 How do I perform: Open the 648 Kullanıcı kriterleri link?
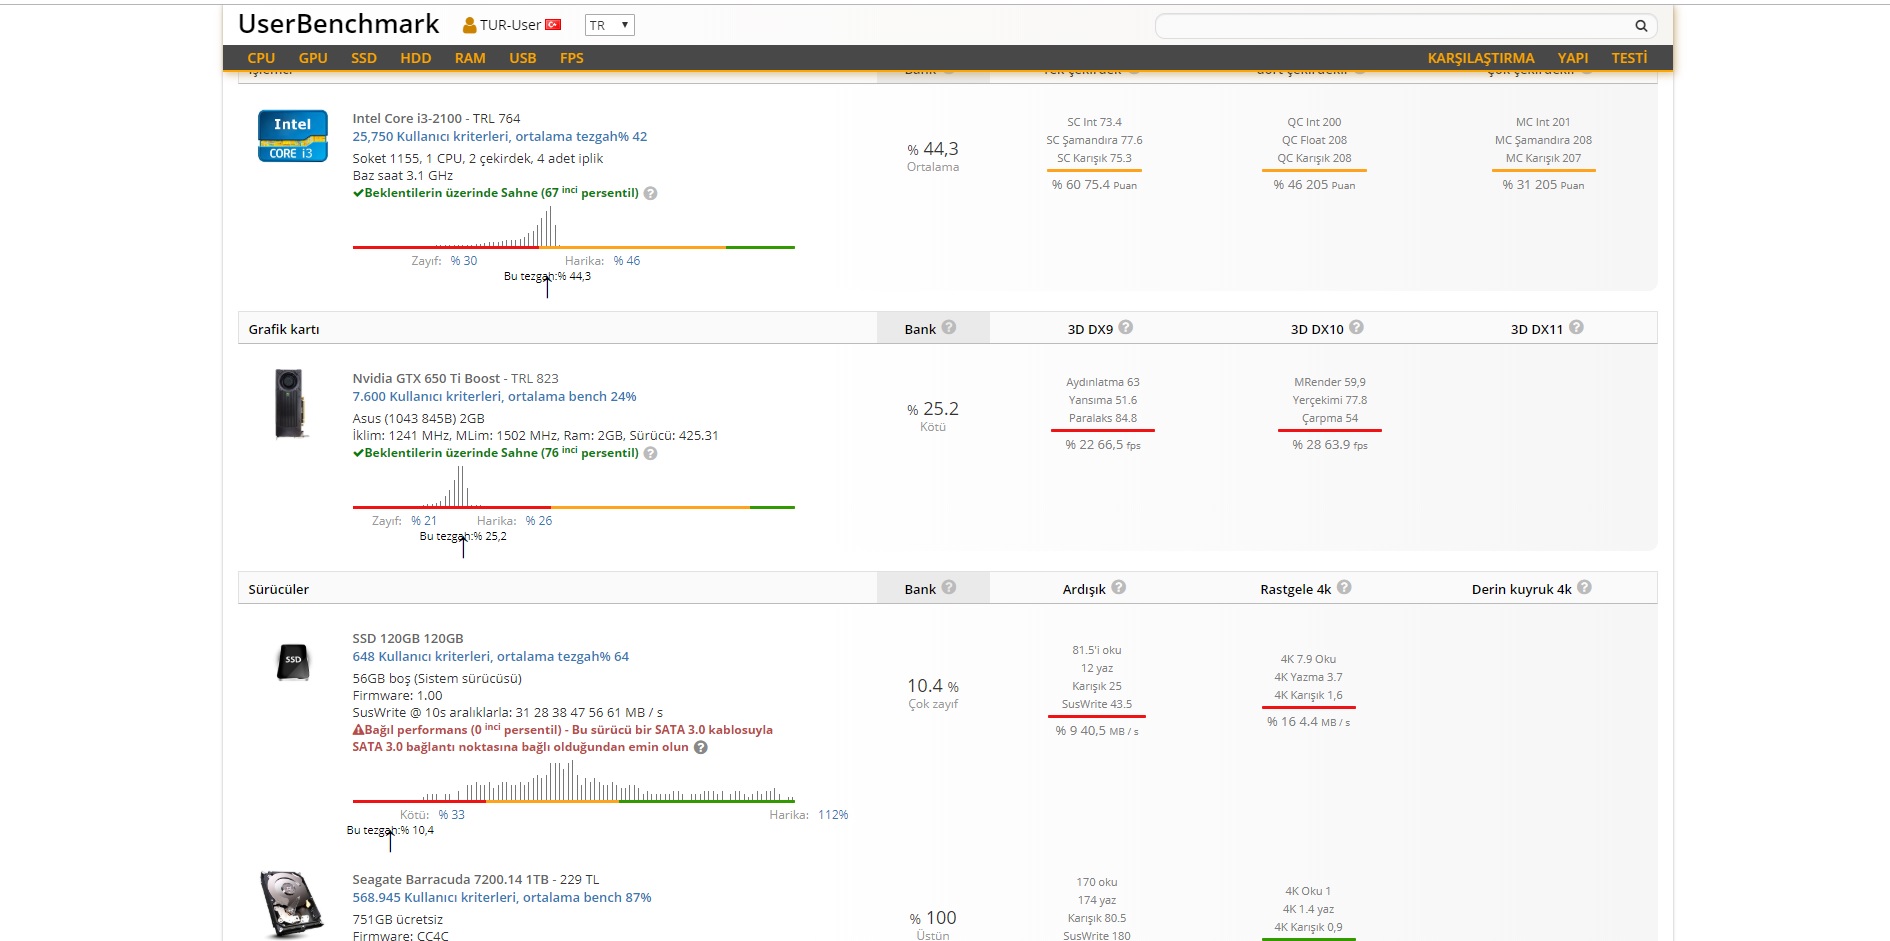491,657
